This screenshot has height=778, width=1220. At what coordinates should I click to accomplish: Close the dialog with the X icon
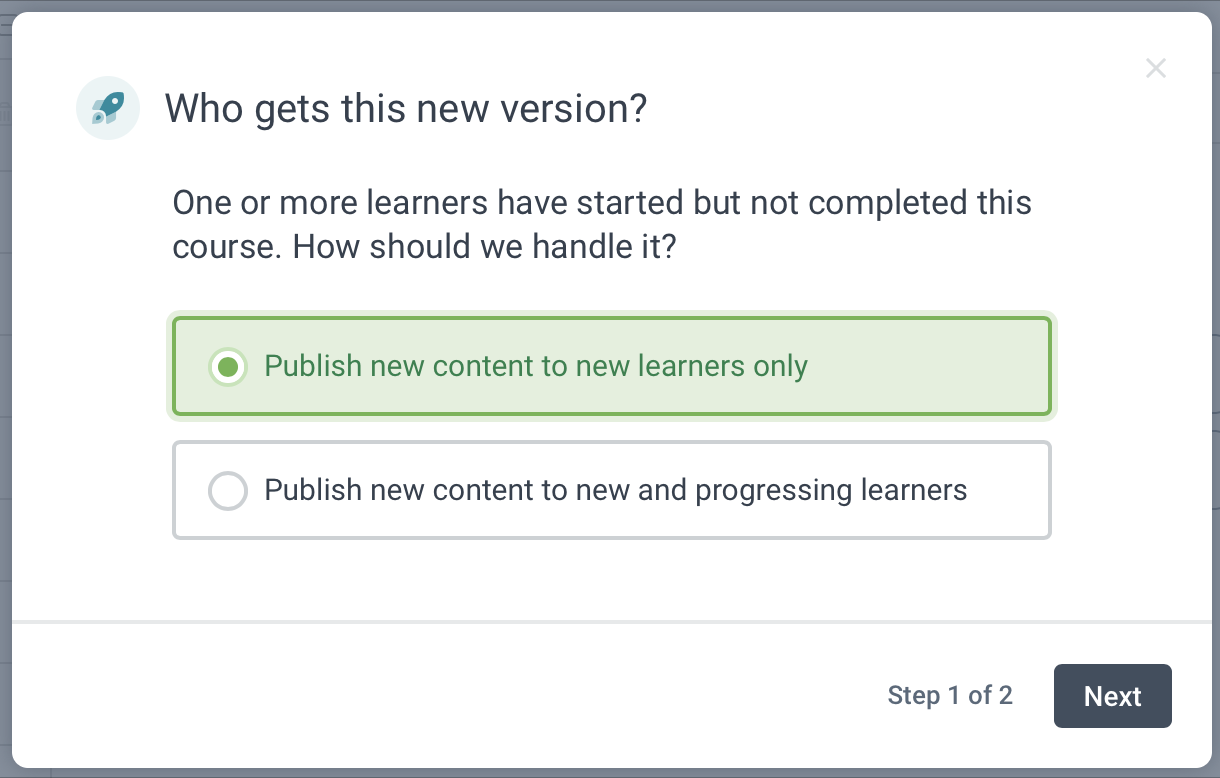[x=1156, y=69]
